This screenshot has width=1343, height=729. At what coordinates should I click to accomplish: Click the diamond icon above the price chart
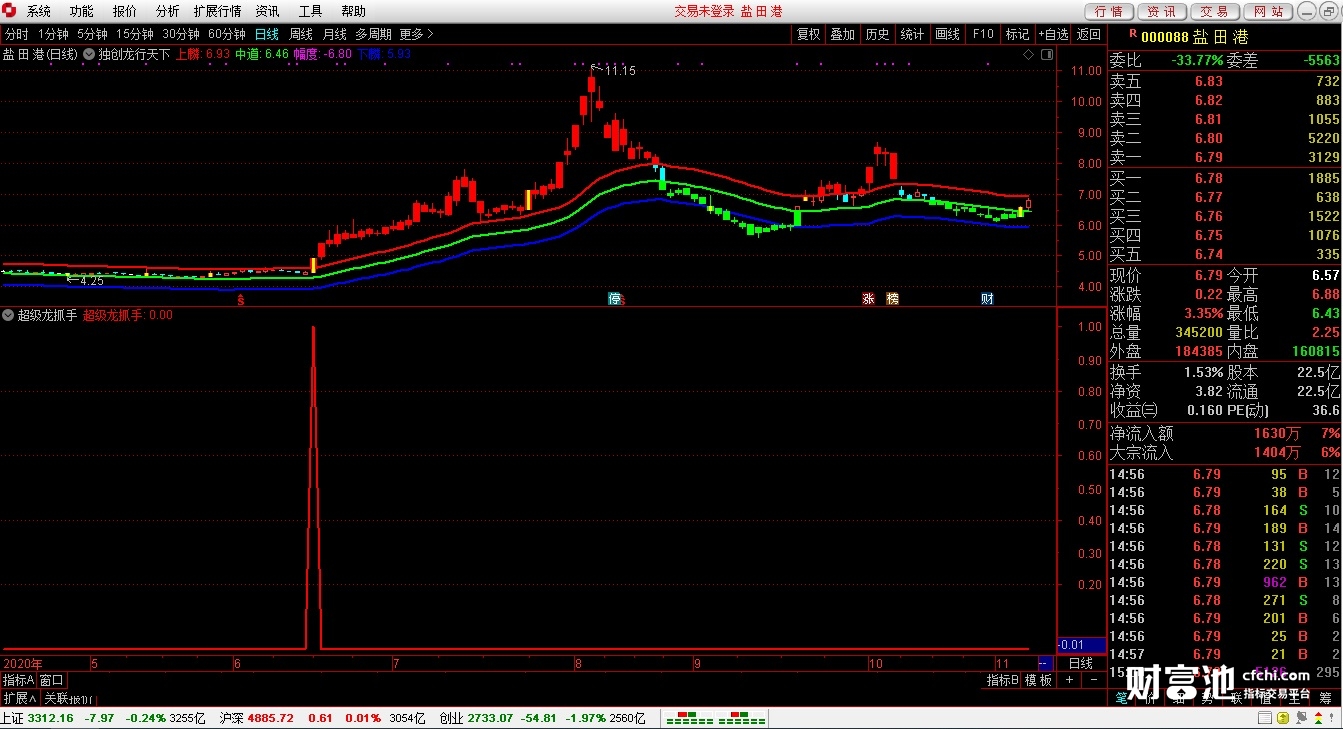pyautogui.click(x=1028, y=54)
